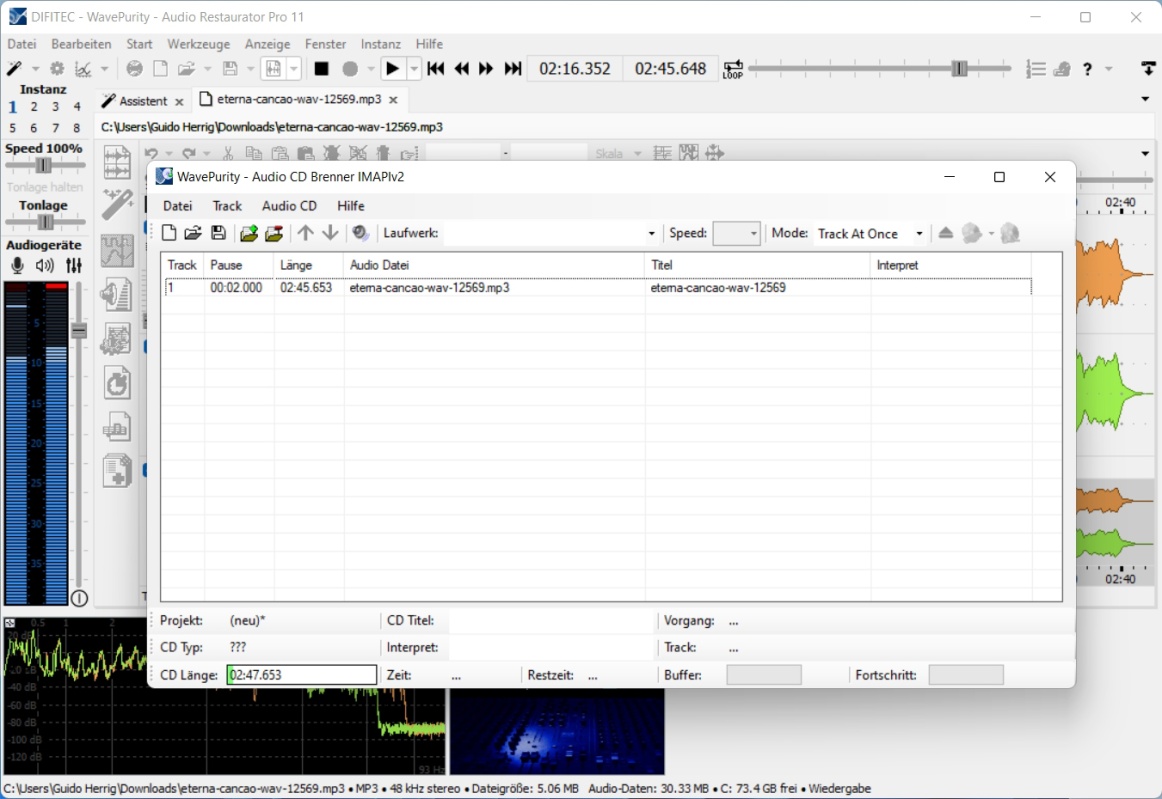Remove track with red-arrow folder icon
Image resolution: width=1162 pixels, height=799 pixels.
coord(274,233)
